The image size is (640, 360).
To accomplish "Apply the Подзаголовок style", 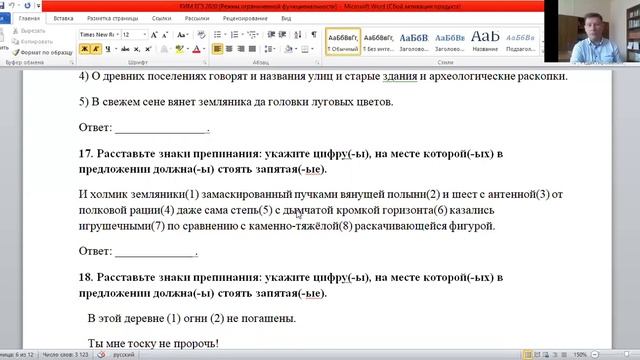I will click(520, 42).
